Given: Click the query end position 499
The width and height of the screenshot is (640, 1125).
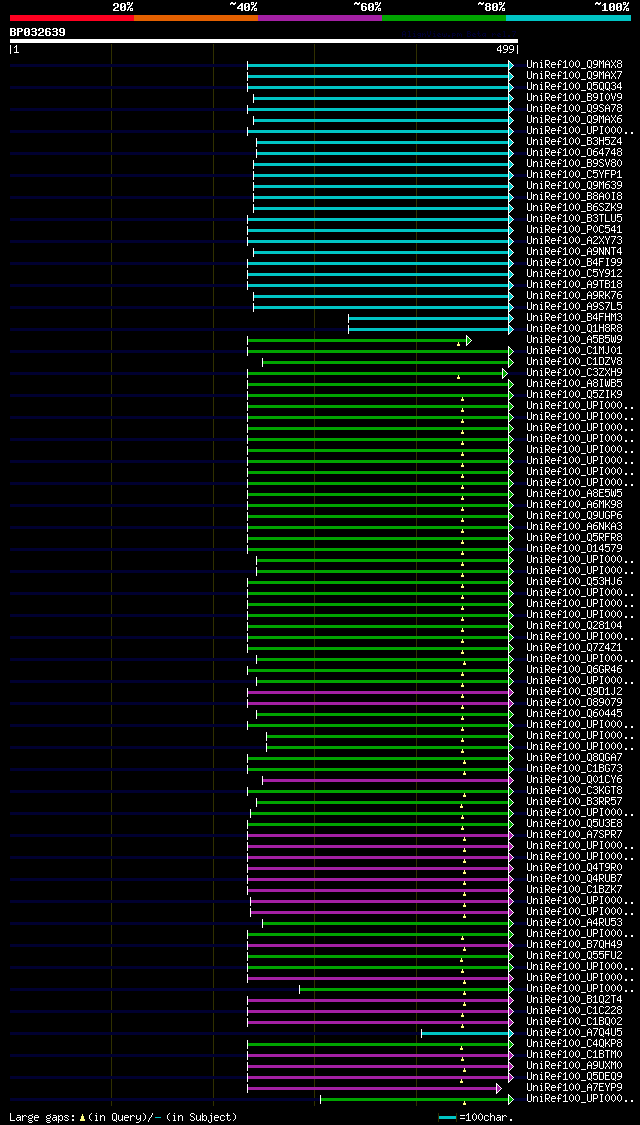Looking at the screenshot, I should (507, 50).
